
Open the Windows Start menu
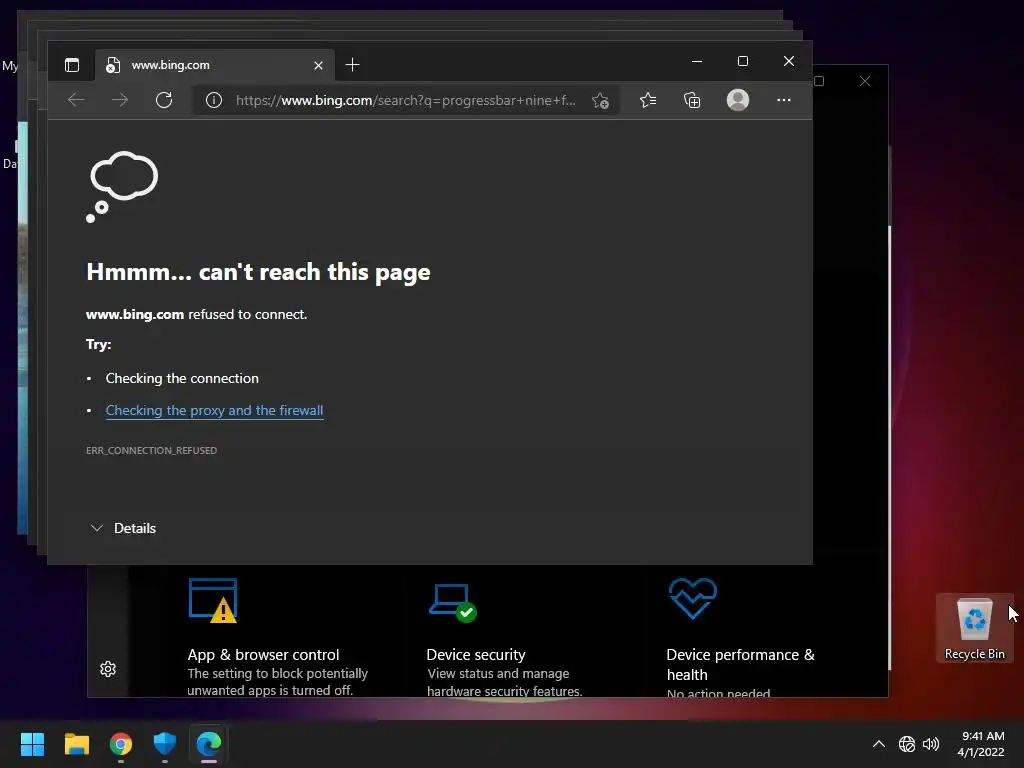(32, 744)
